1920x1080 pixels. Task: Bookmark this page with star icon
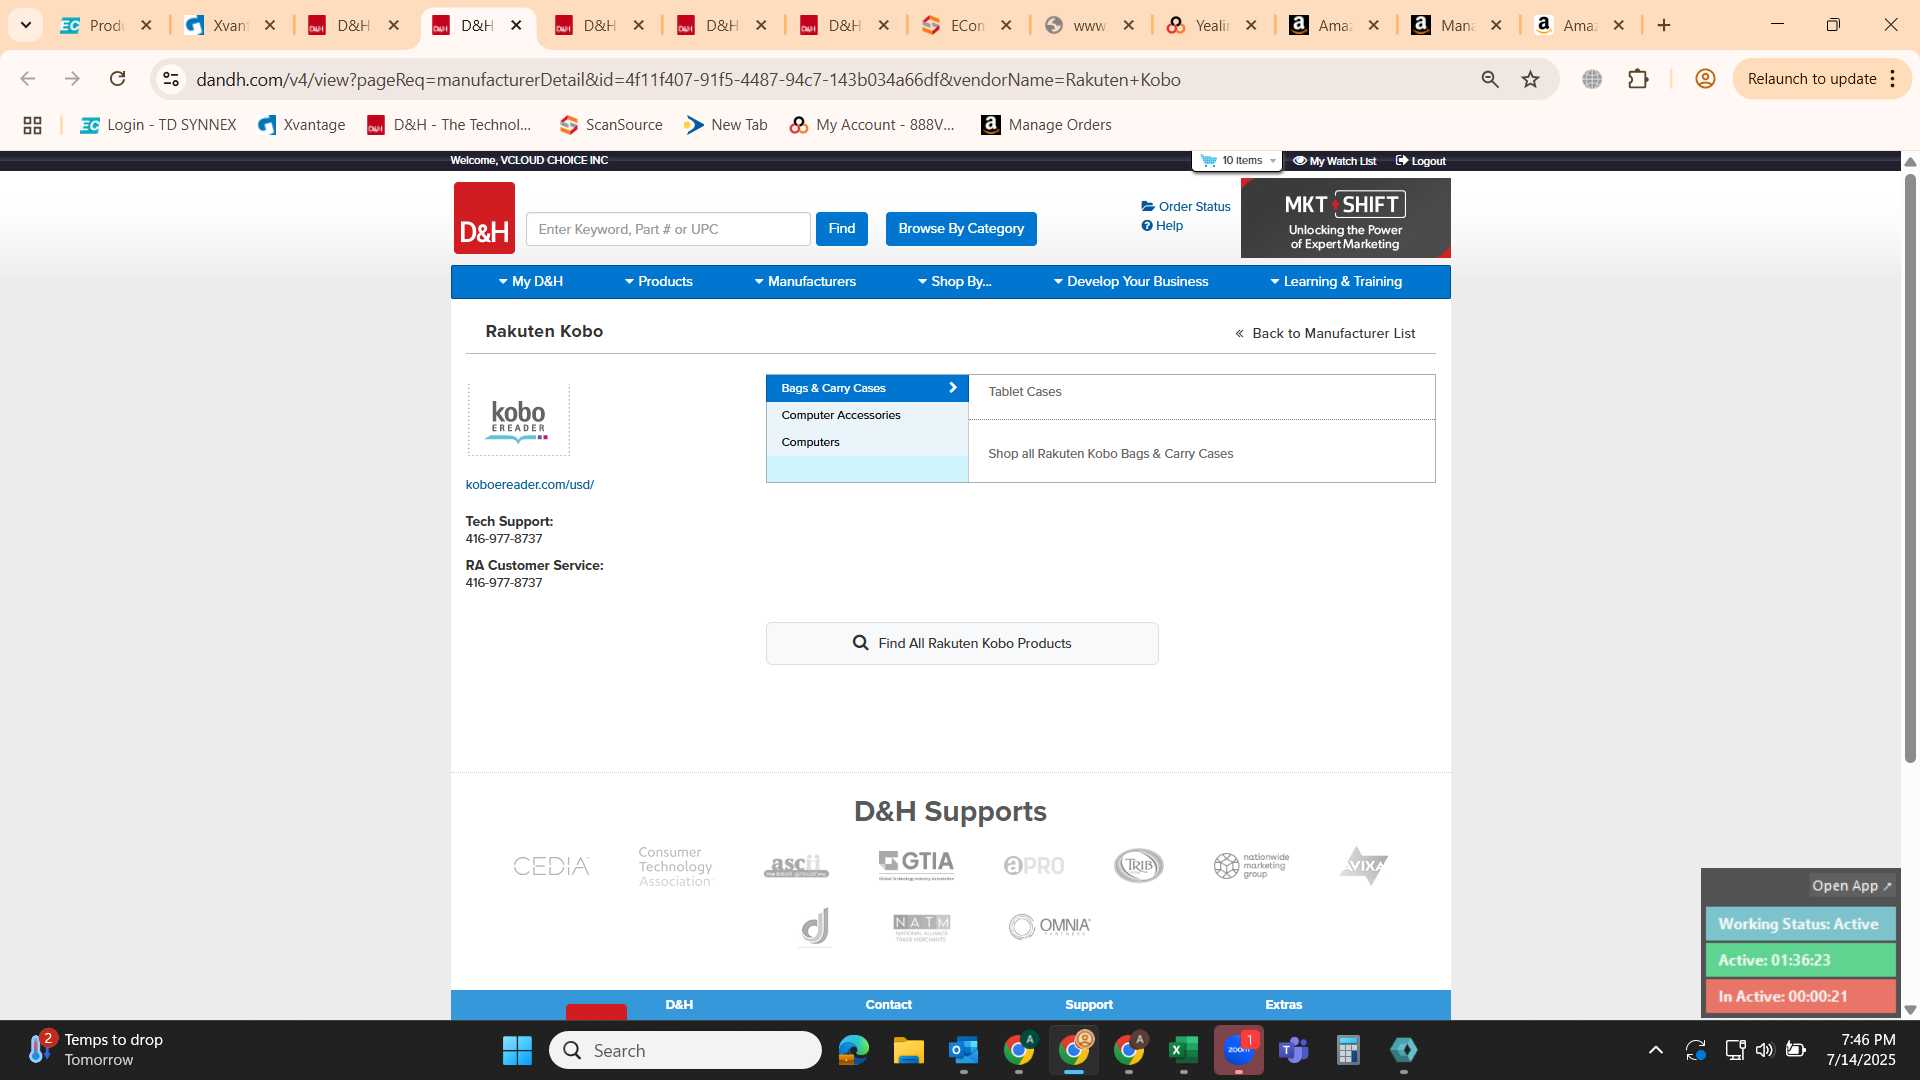[x=1530, y=79]
